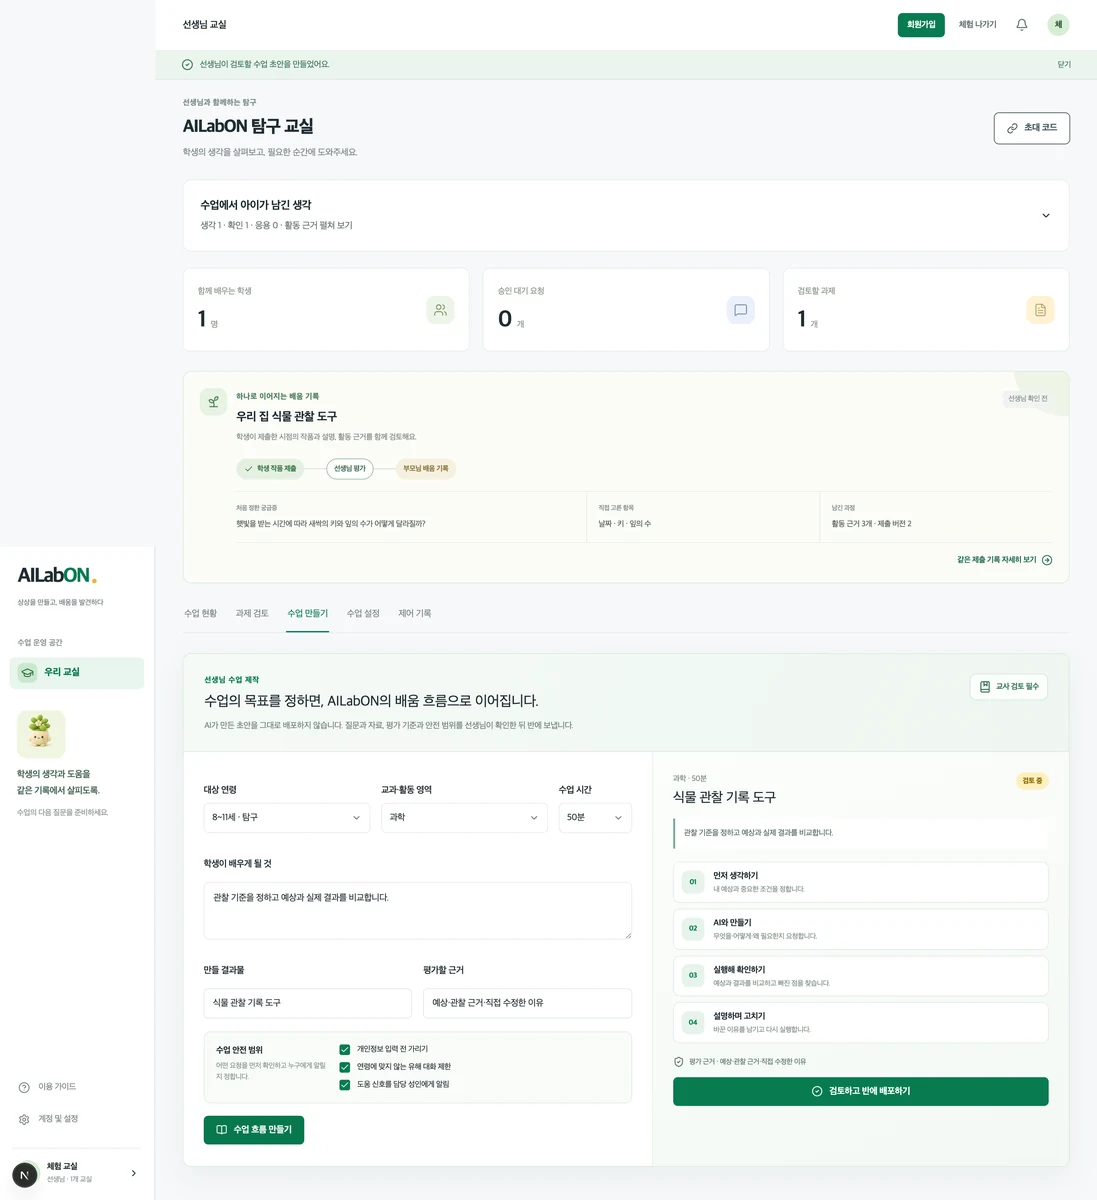Open the 수업 설정 tab
This screenshot has height=1200, width=1097.
tap(363, 614)
